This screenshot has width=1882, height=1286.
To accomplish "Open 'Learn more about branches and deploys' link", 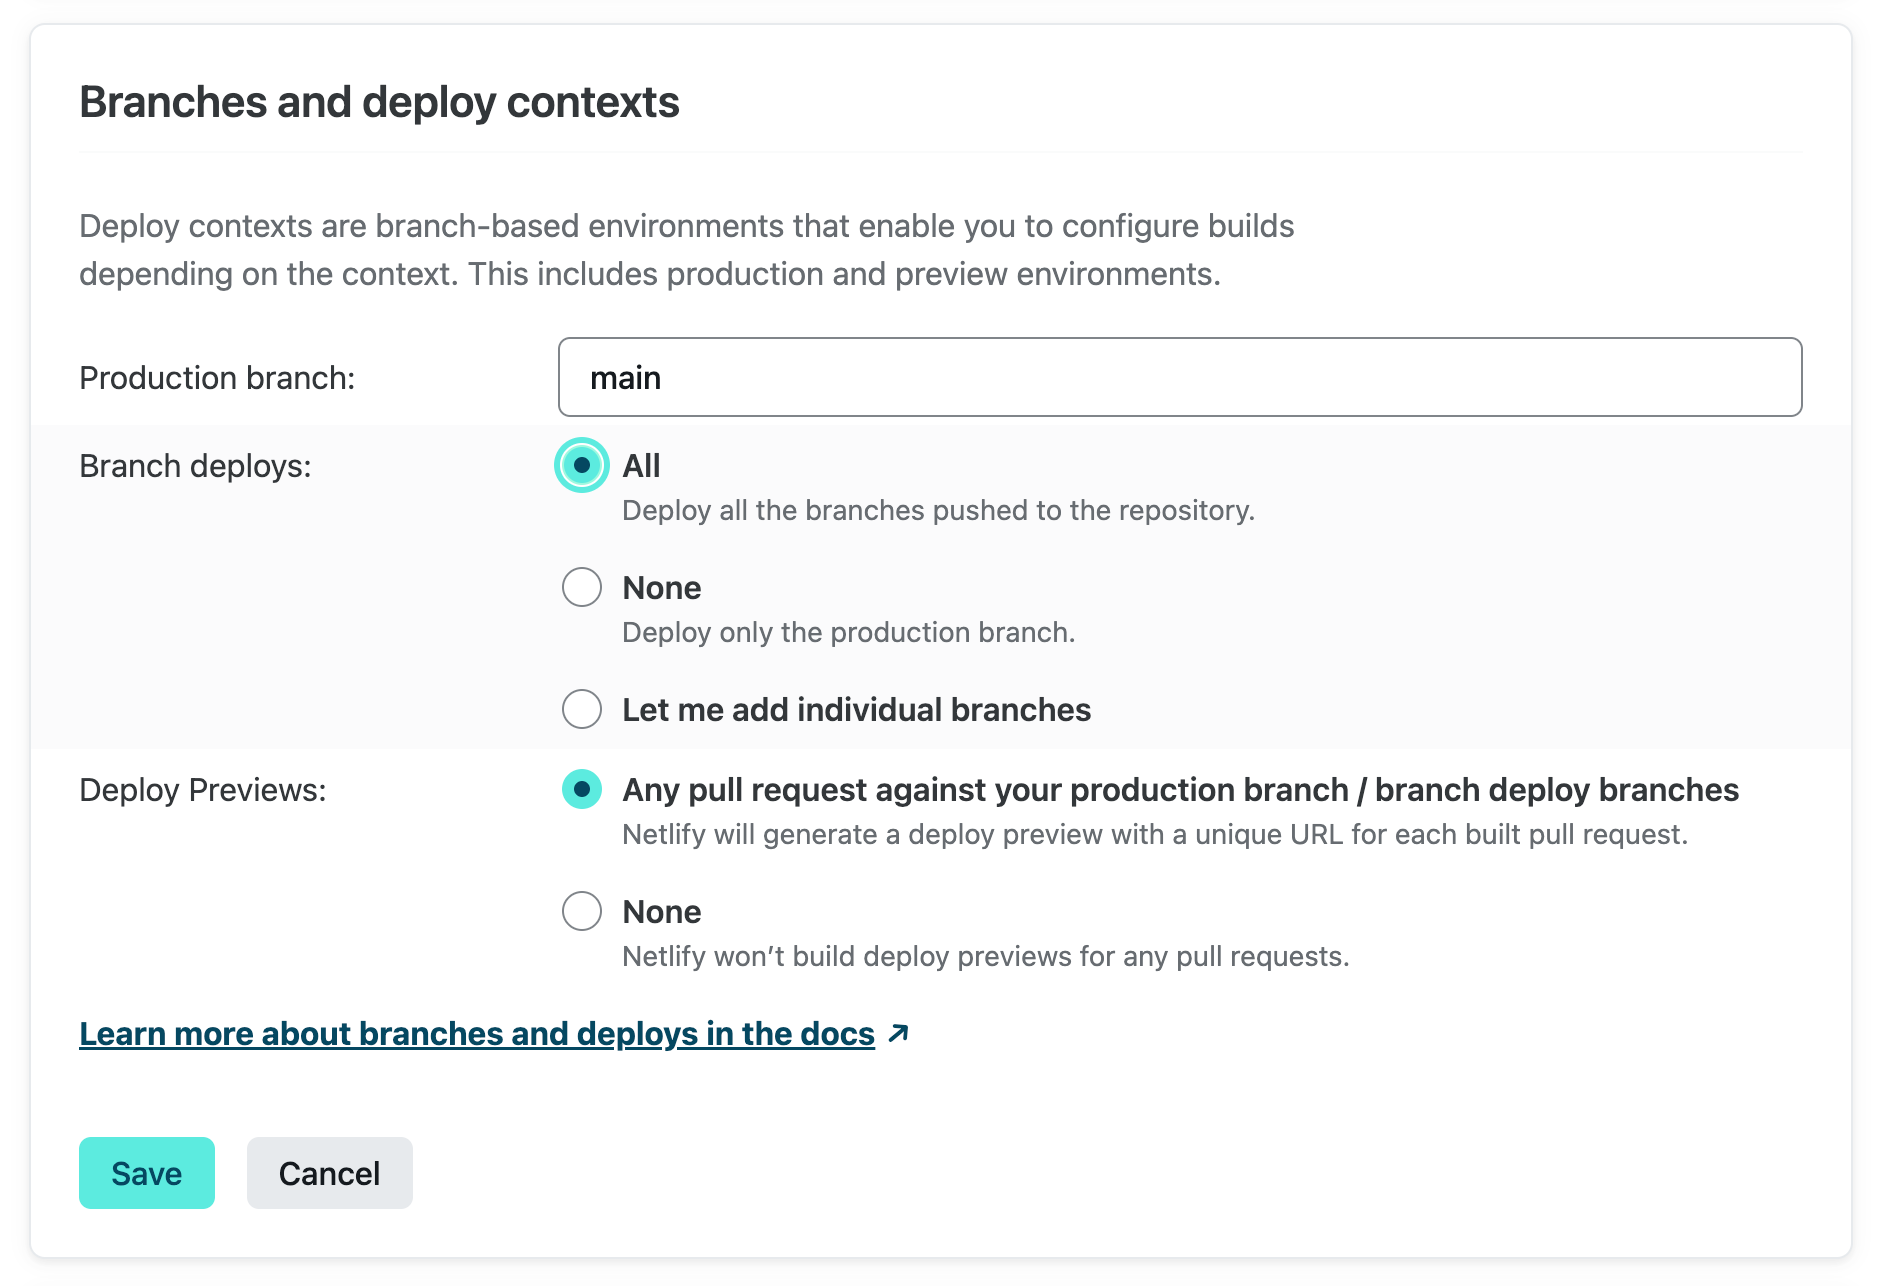I will click(477, 1033).
